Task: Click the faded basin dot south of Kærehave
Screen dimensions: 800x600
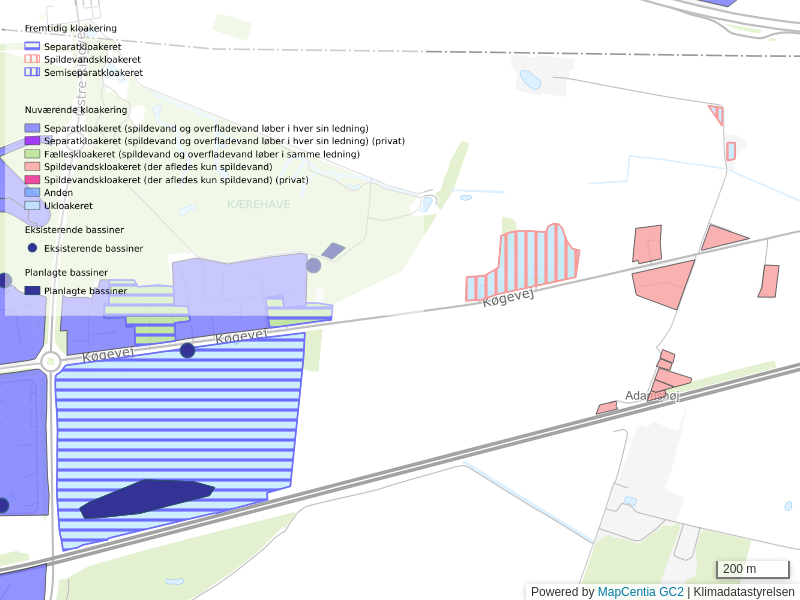Action: coord(313,265)
